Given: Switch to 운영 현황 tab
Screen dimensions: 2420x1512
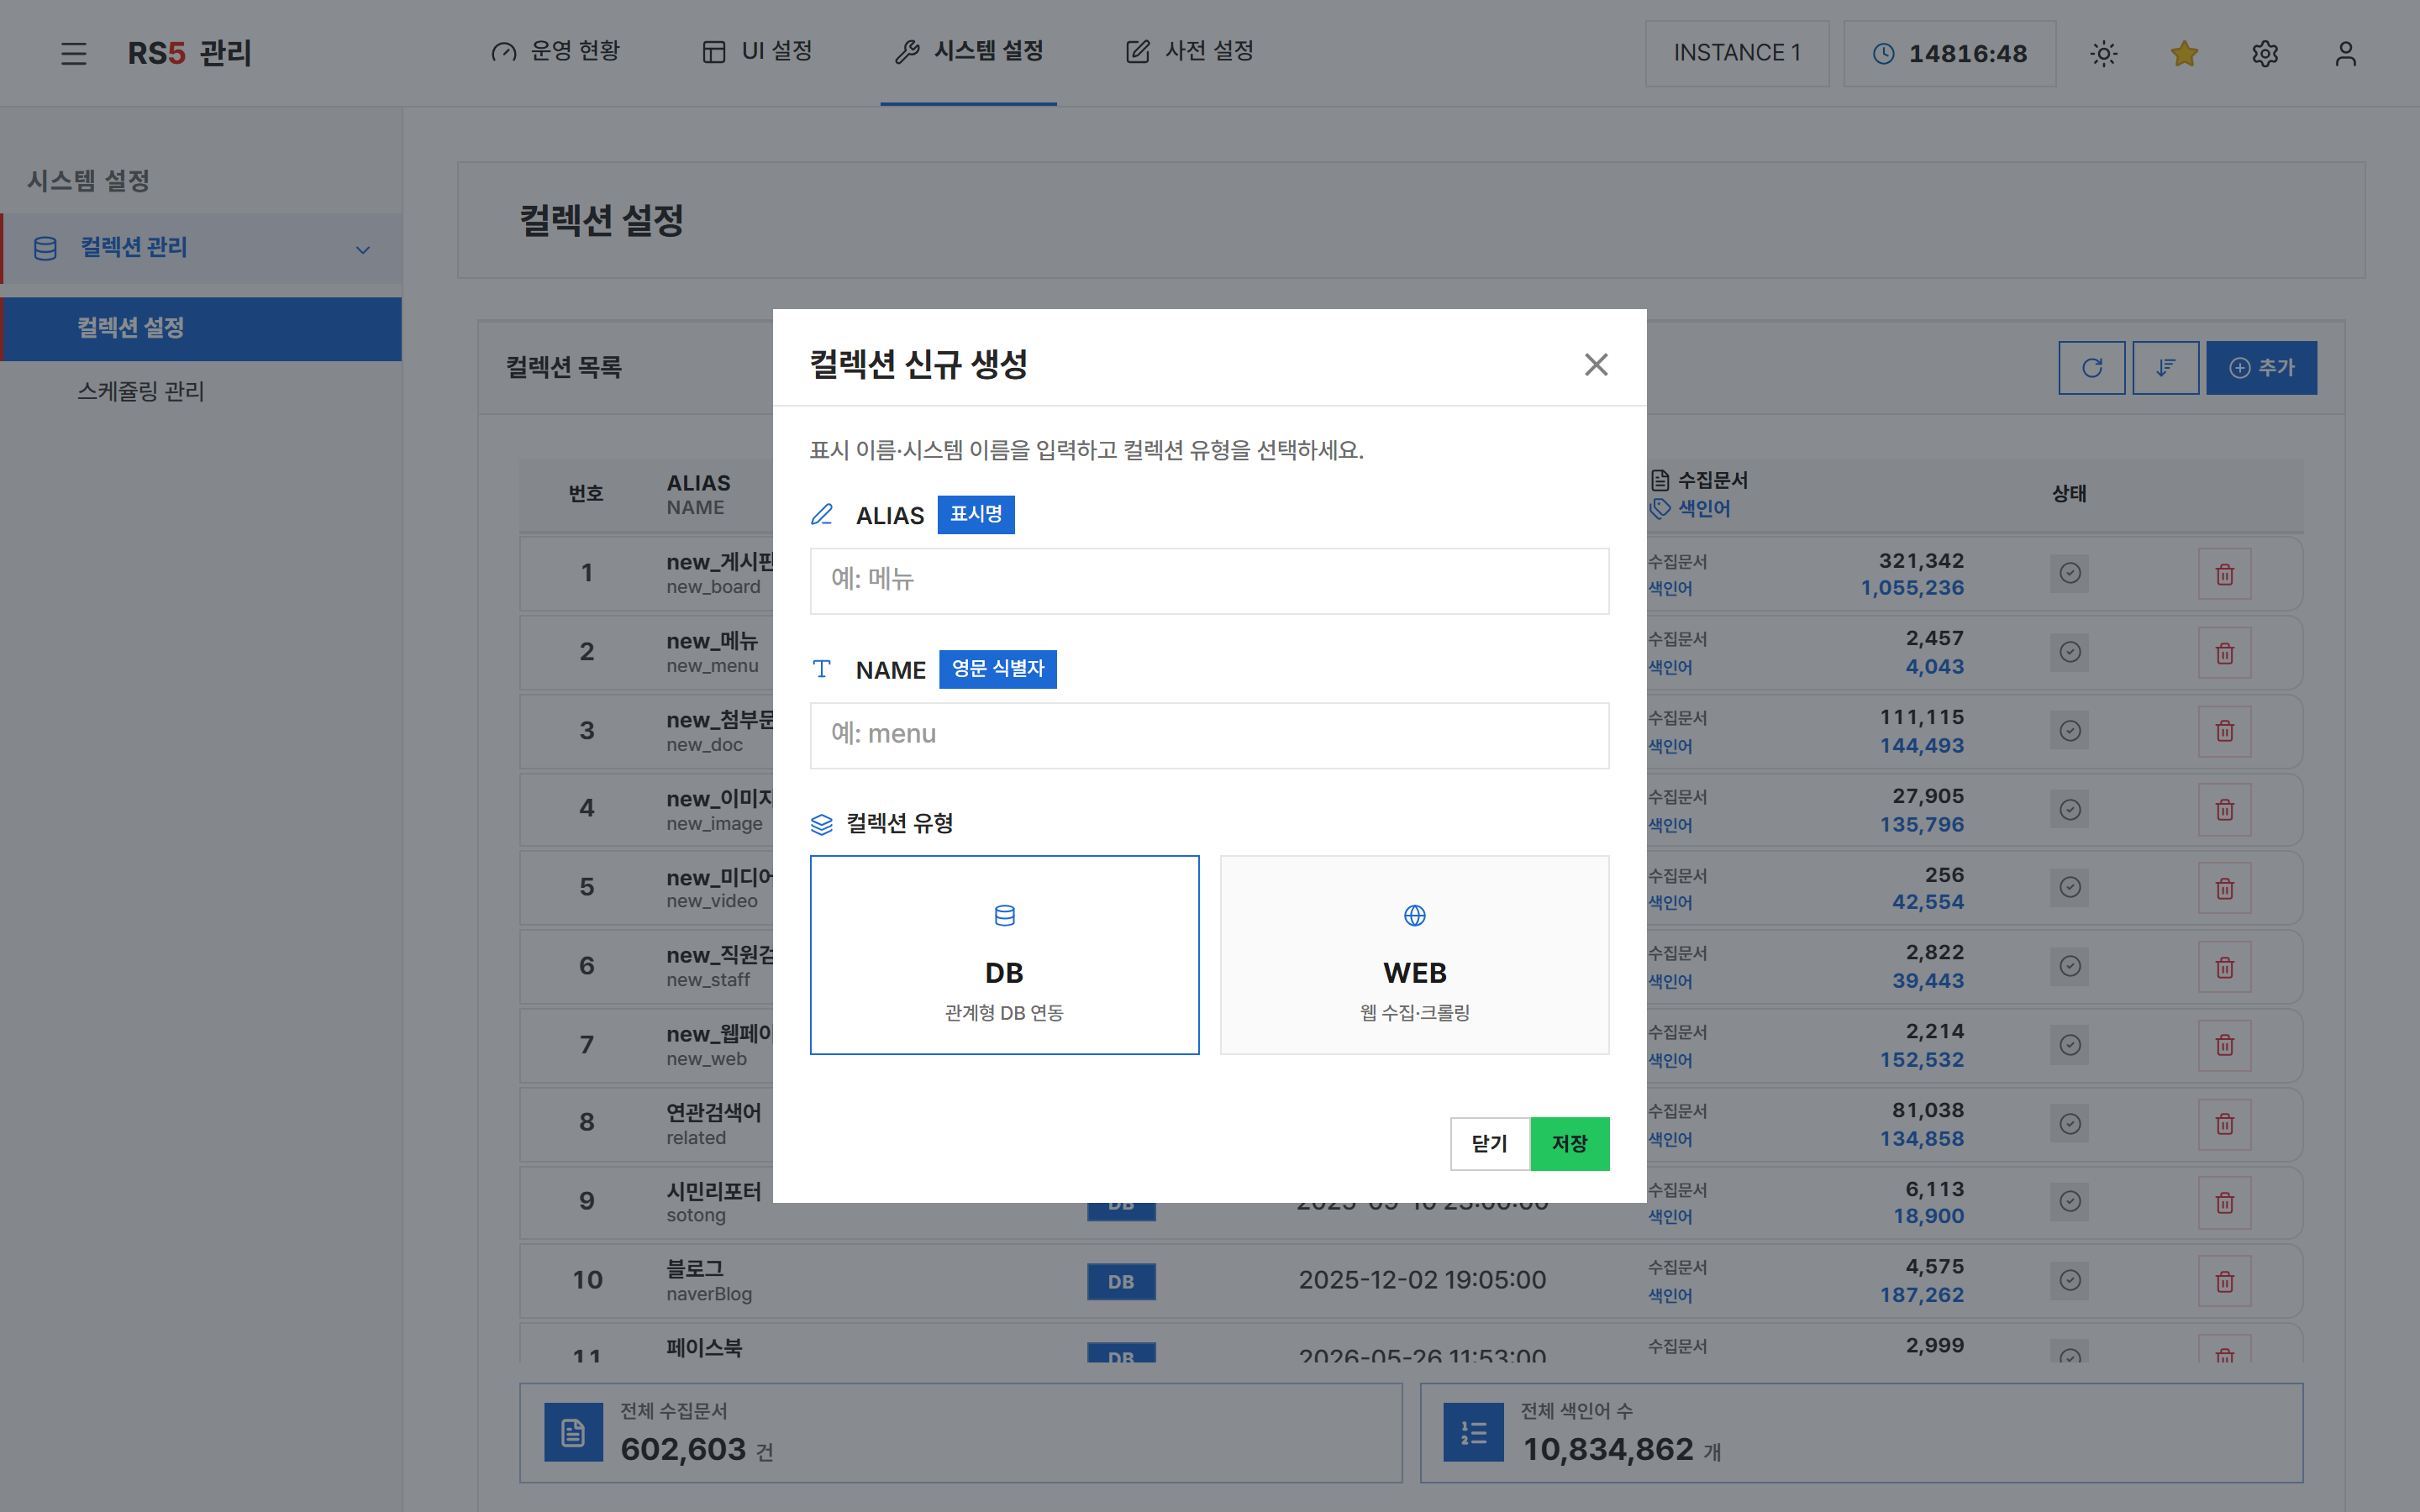Looking at the screenshot, I should [556, 51].
